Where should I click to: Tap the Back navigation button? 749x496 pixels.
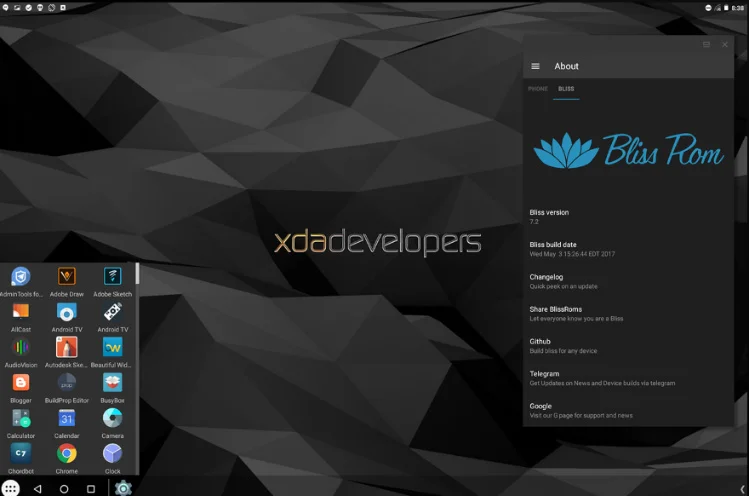38,489
